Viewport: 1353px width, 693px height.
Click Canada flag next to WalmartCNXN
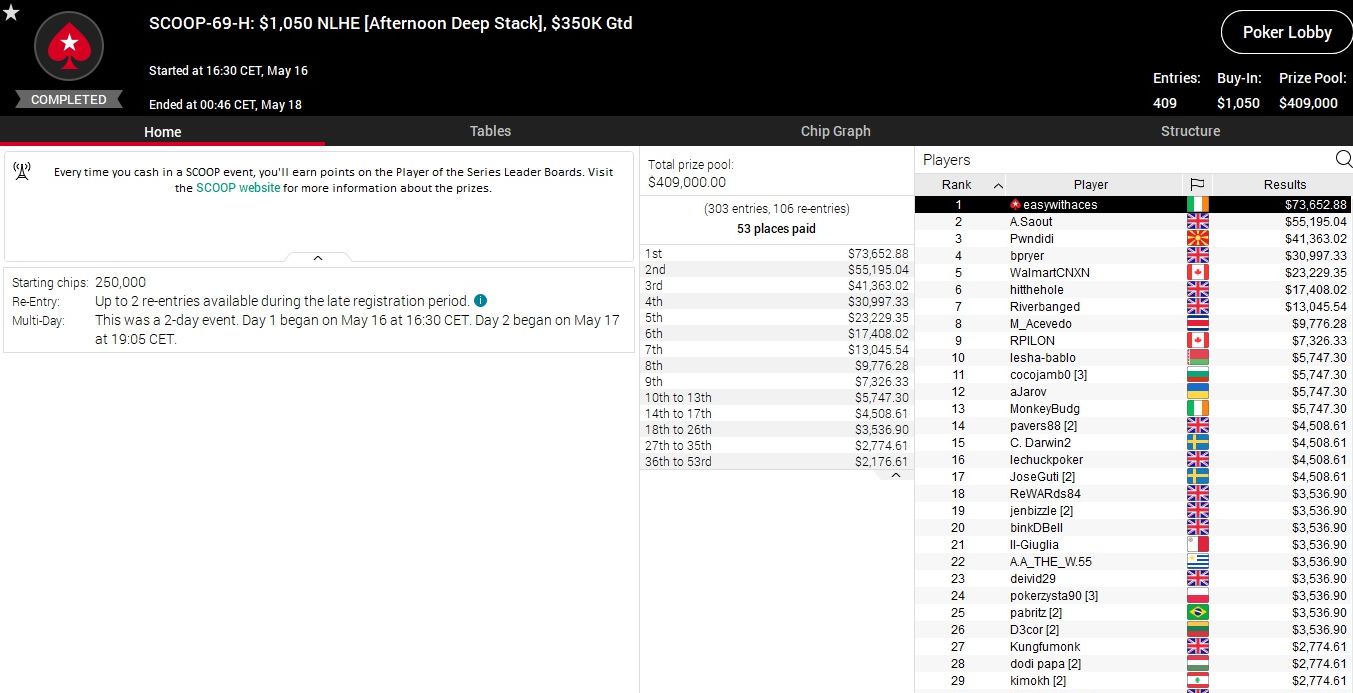click(1196, 273)
